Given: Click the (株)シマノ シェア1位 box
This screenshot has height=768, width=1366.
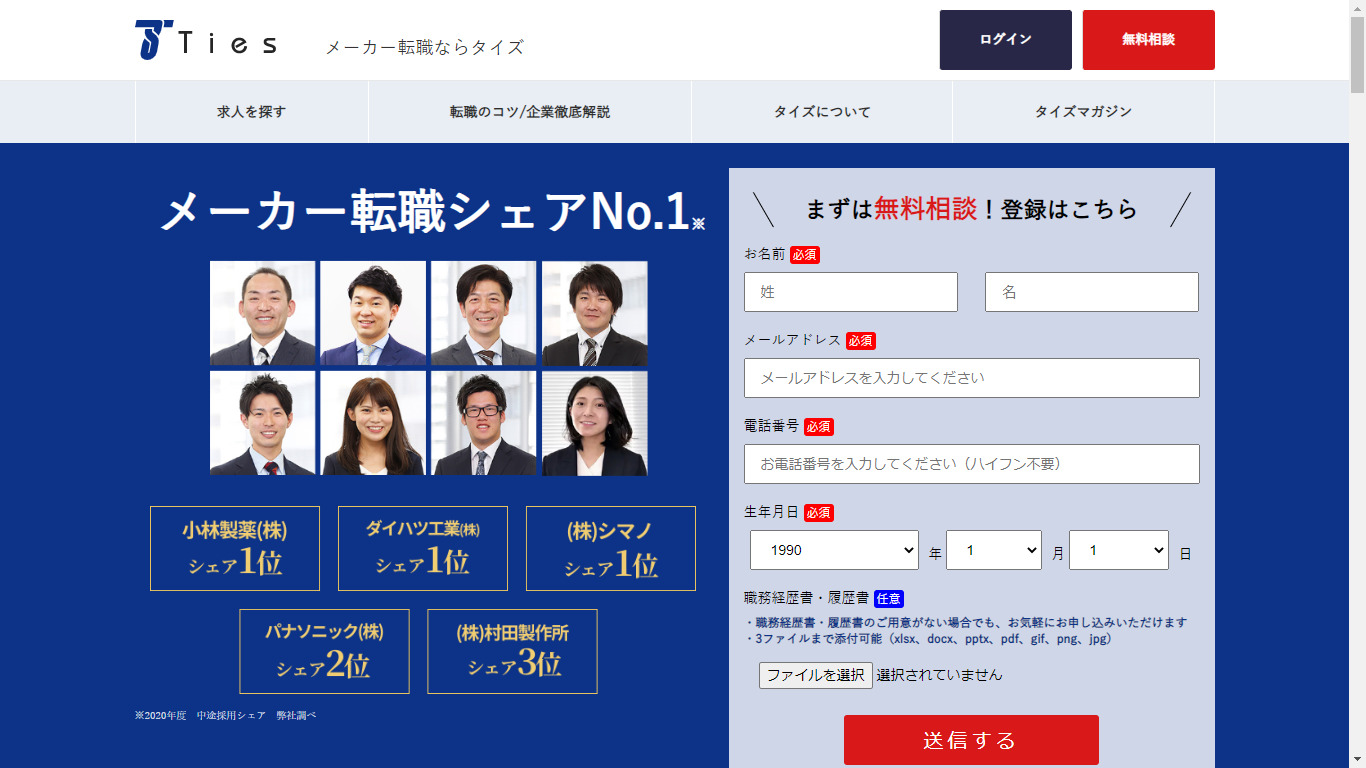Looking at the screenshot, I should [x=611, y=548].
